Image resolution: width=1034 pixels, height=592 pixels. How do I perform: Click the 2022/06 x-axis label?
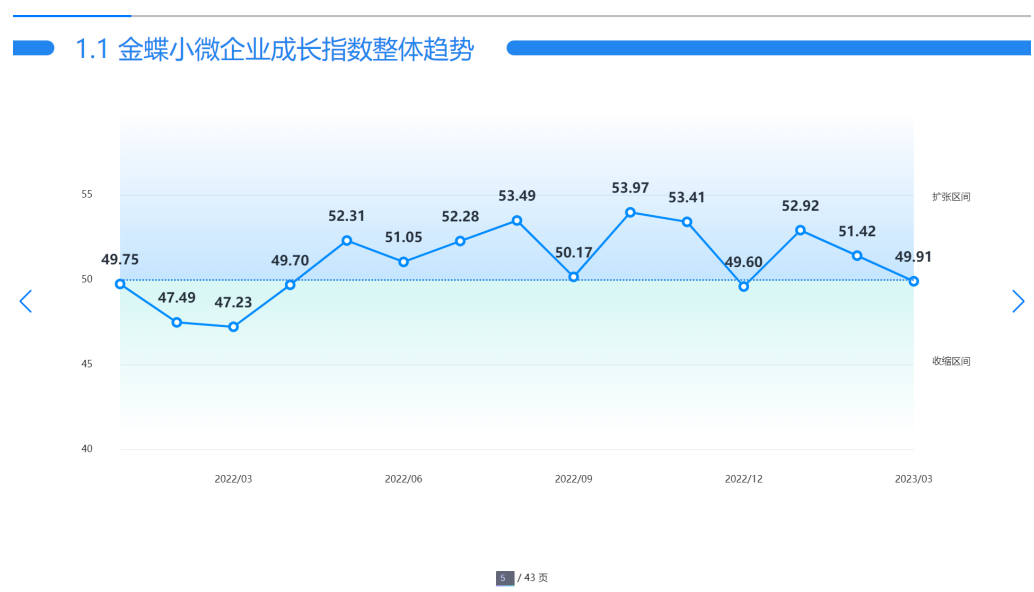click(404, 479)
